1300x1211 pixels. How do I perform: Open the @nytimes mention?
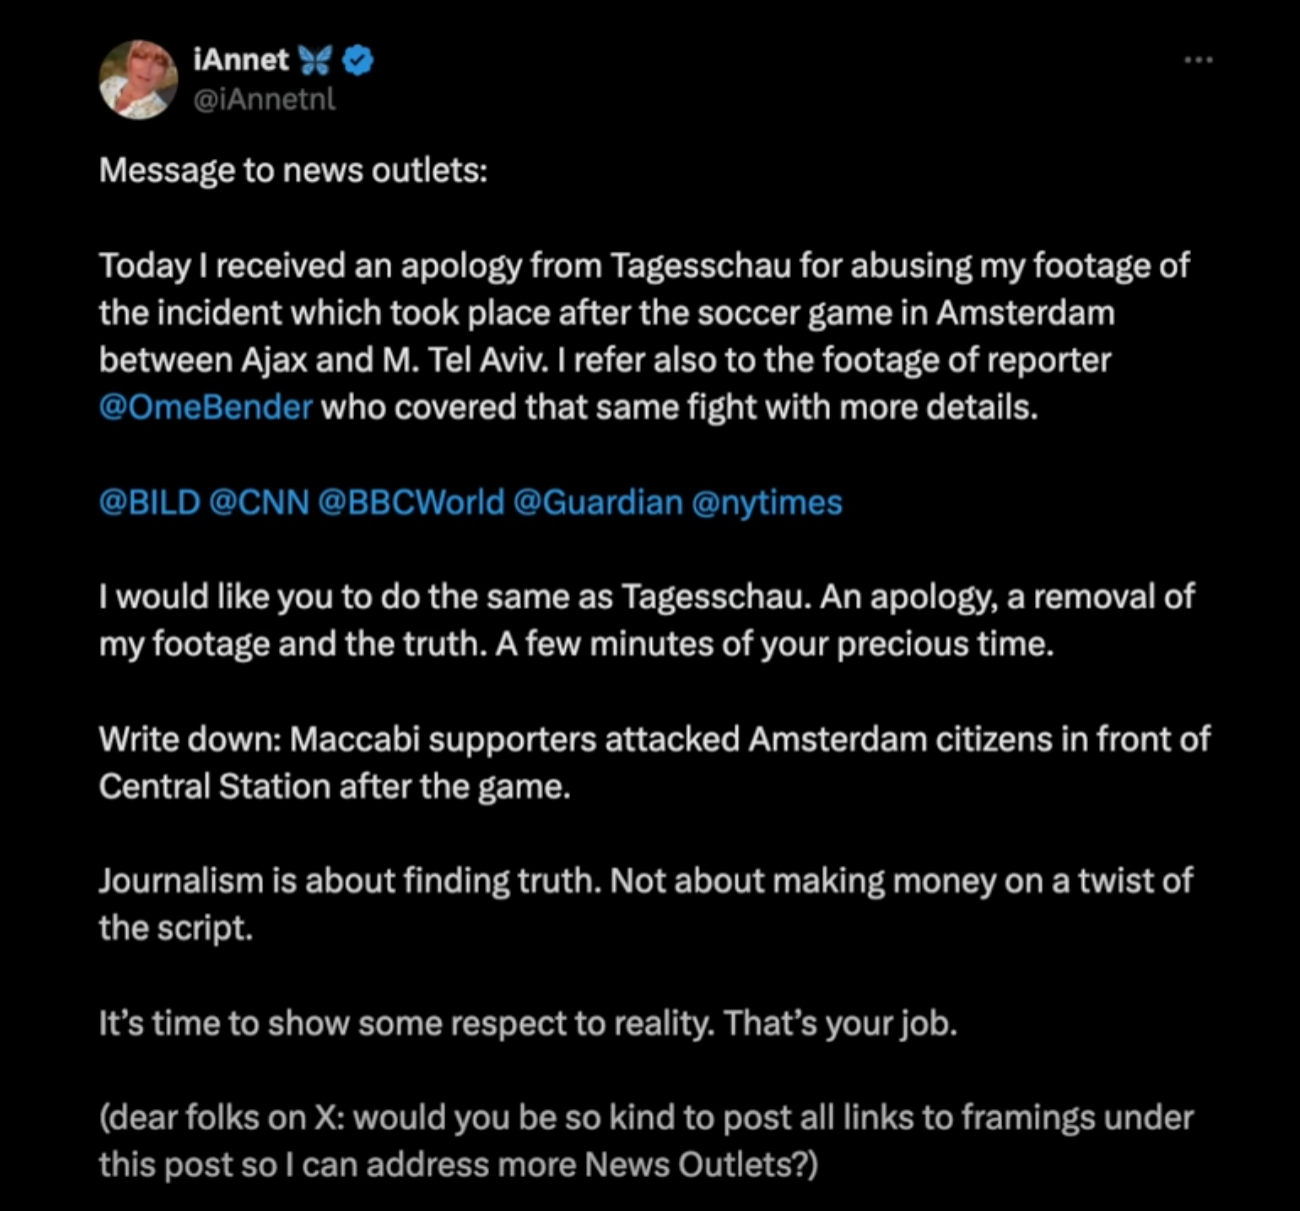[767, 502]
